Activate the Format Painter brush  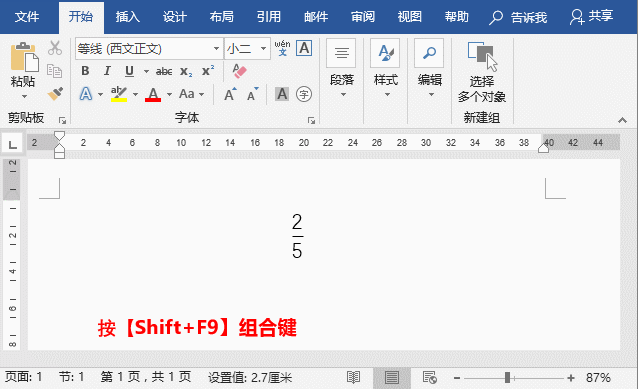55,94
